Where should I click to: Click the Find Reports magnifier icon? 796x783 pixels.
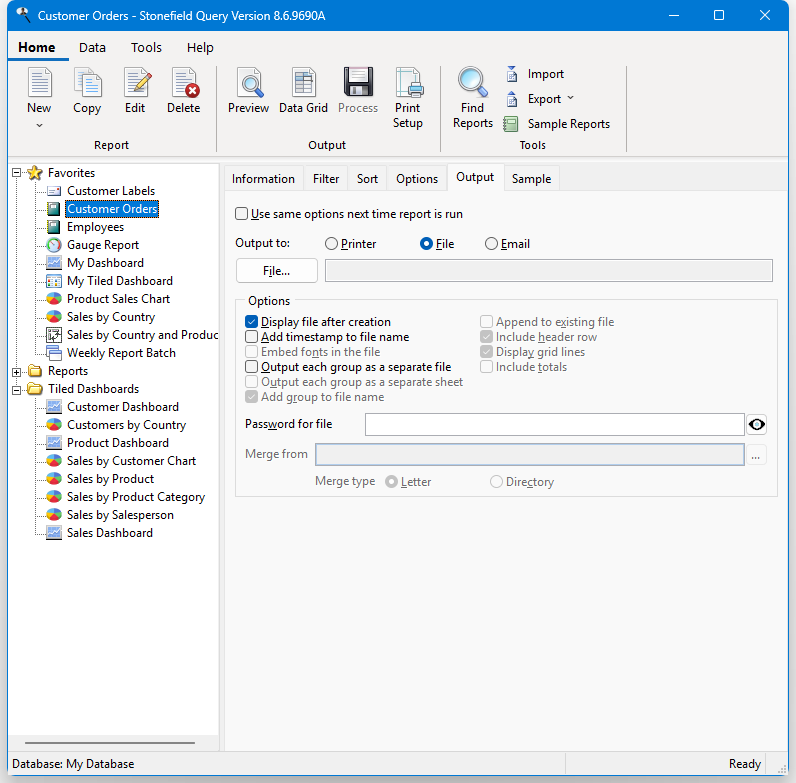pyautogui.click(x=473, y=81)
